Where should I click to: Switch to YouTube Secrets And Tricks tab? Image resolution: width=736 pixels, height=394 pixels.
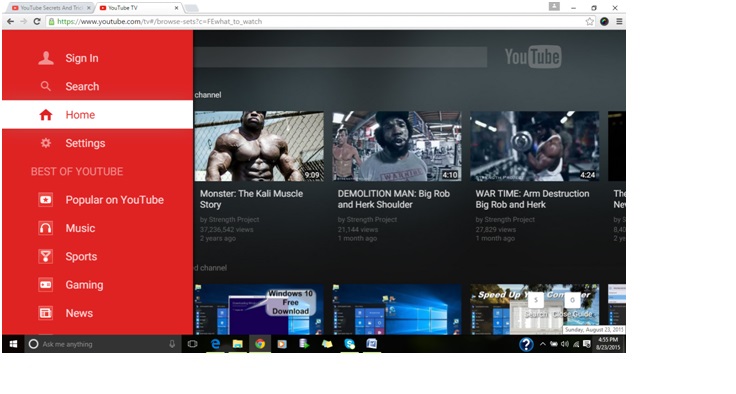coord(51,8)
